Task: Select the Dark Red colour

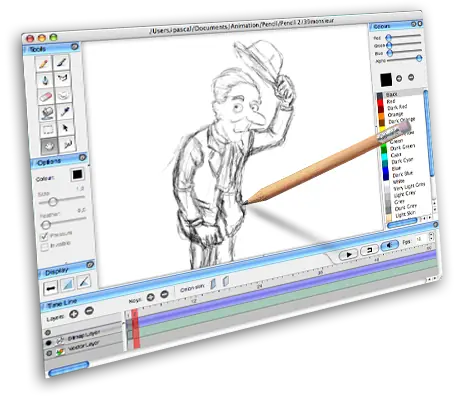Action: tap(397, 107)
